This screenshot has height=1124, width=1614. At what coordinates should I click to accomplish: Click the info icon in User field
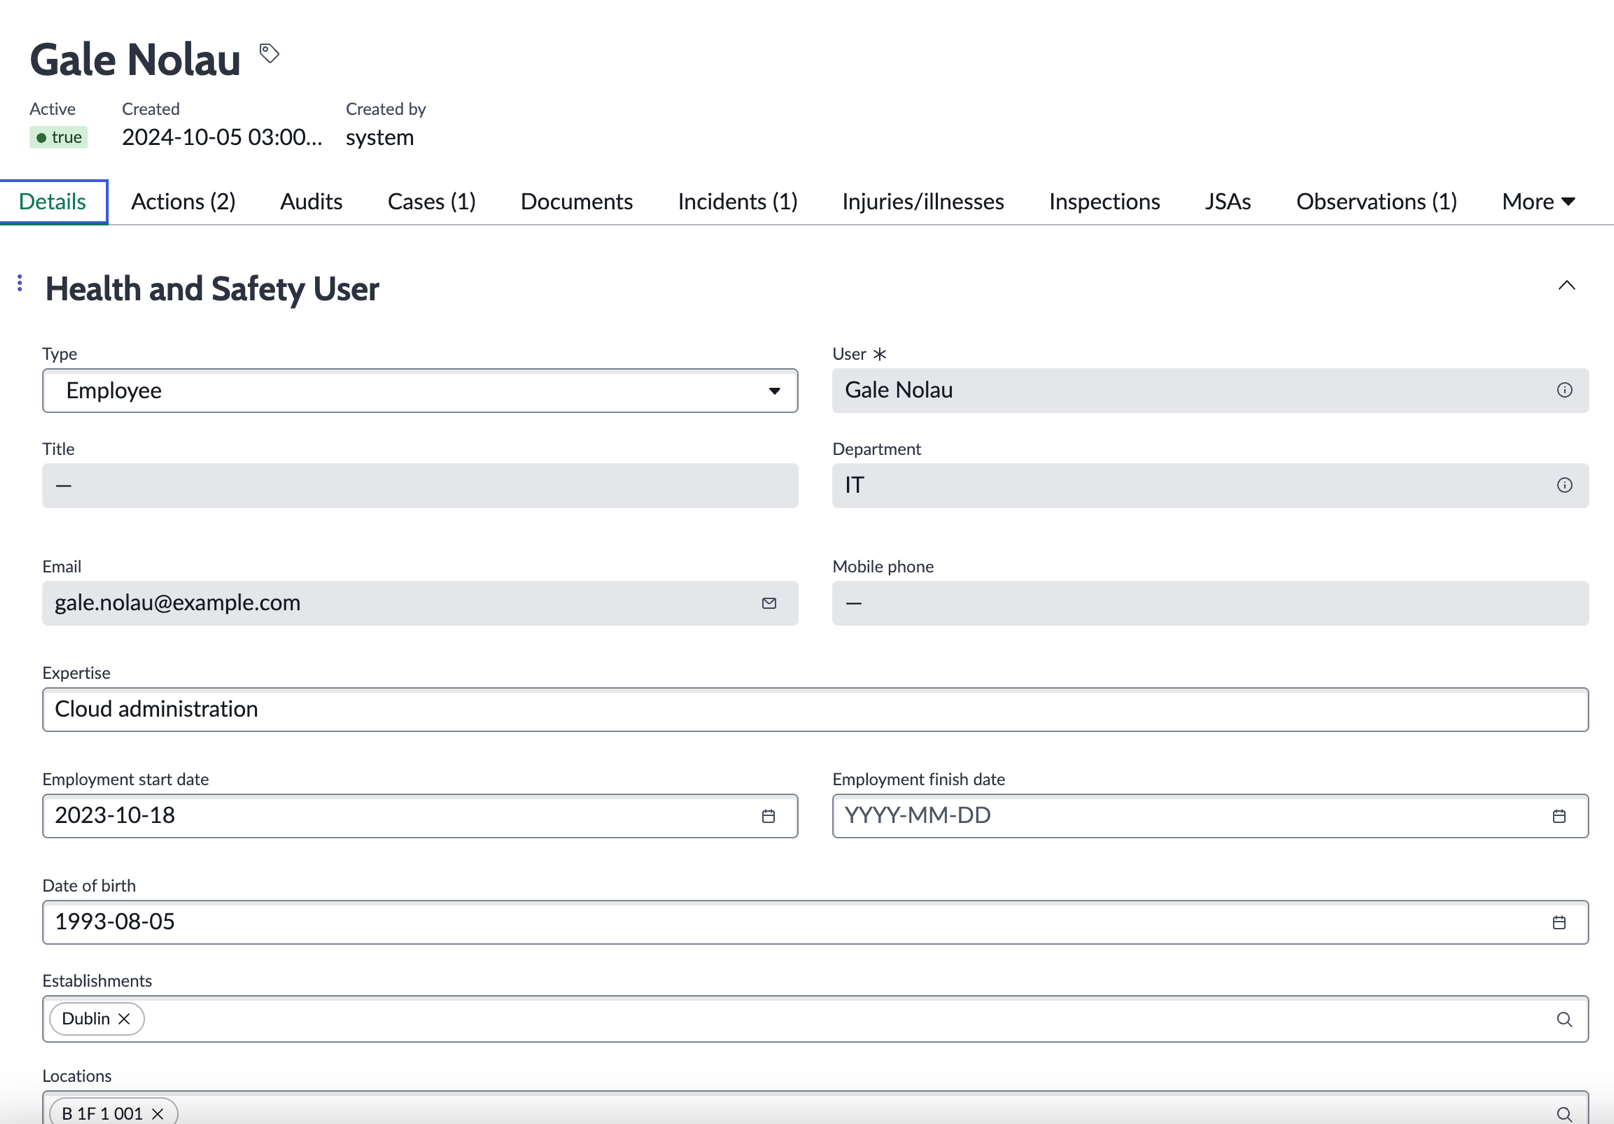[1564, 390]
